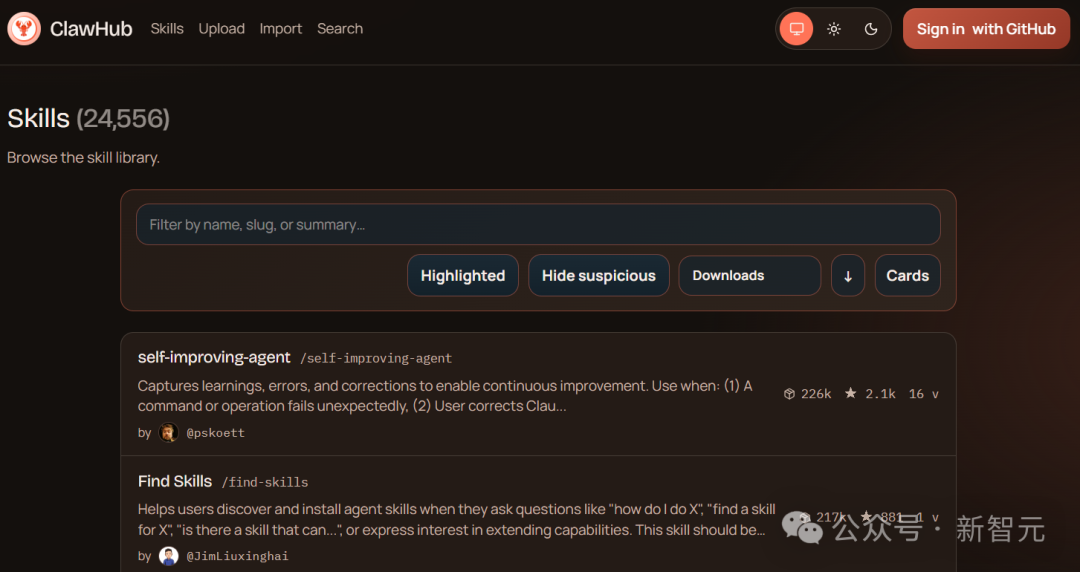The width and height of the screenshot is (1080, 572).
Task: Click the downloads cube icon for self-improving-agent
Action: tap(789, 394)
